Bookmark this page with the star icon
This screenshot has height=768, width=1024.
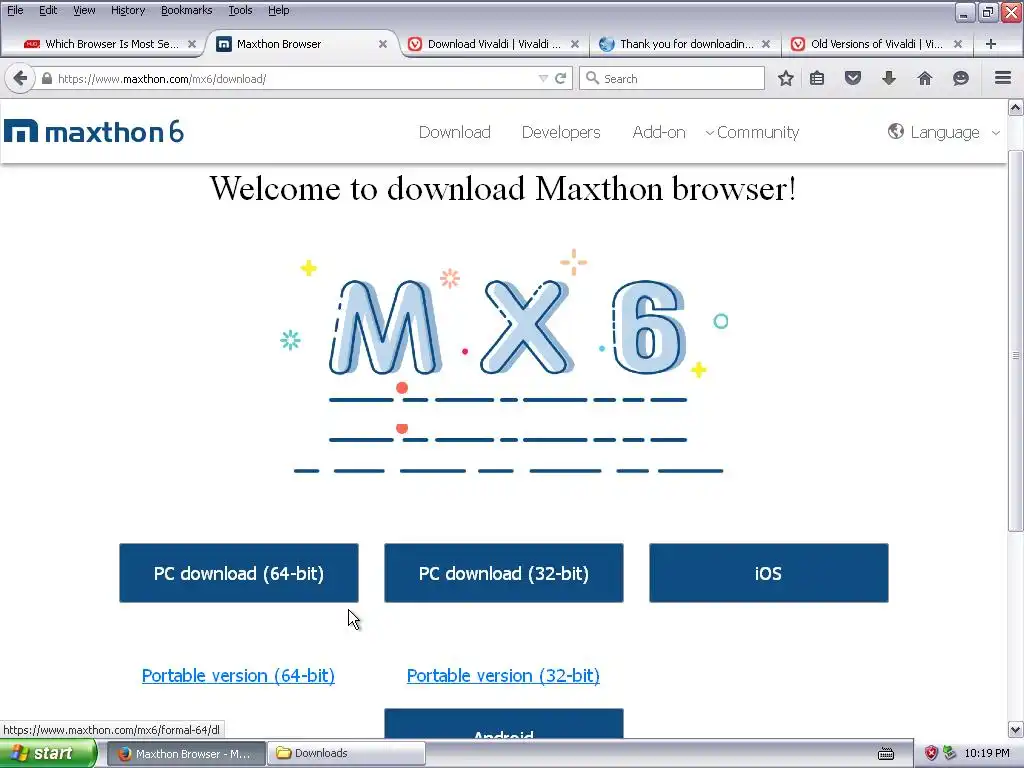pyautogui.click(x=786, y=78)
